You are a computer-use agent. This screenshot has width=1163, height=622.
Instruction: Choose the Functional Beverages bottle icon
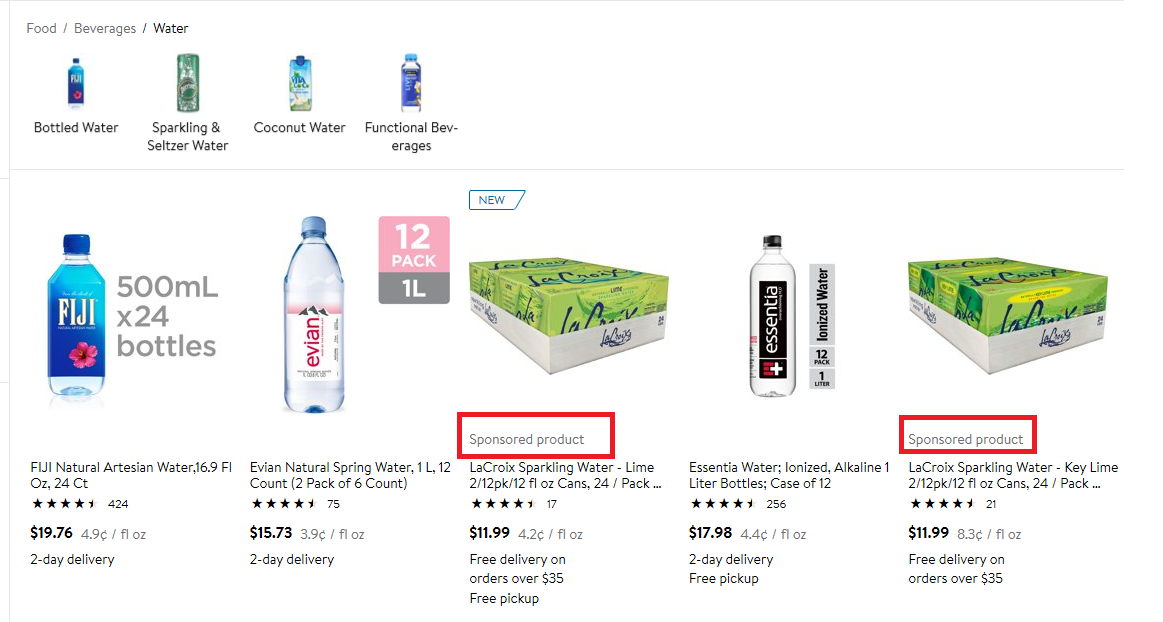(x=411, y=83)
